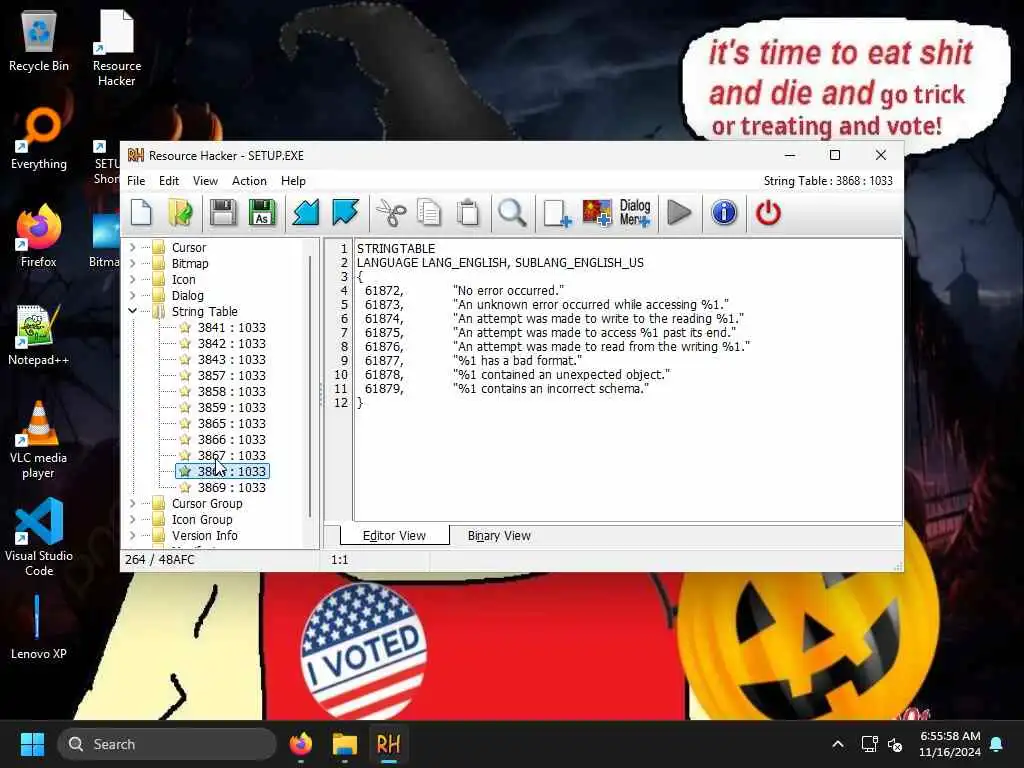This screenshot has height=768, width=1024.
Task: Open the View menu
Action: [205, 181]
